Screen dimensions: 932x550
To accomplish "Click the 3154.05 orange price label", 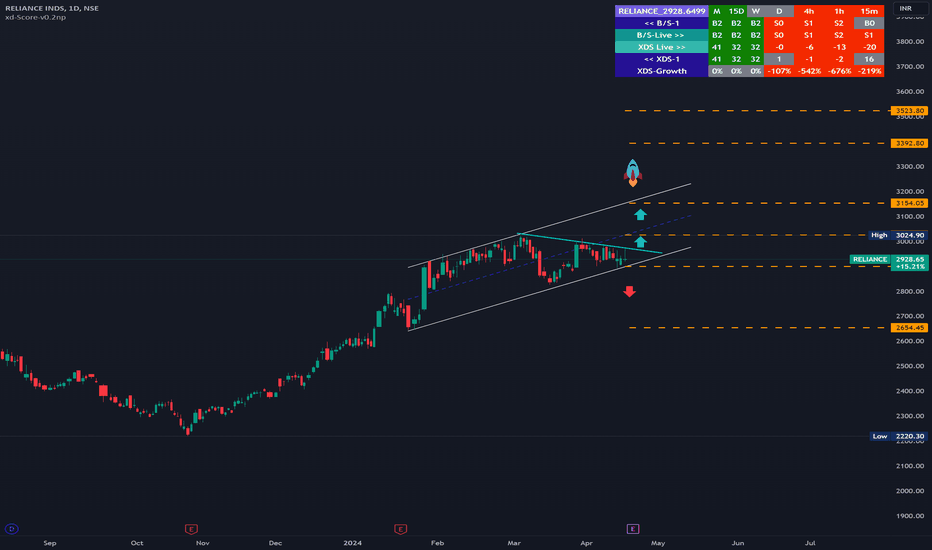I will click(909, 203).
